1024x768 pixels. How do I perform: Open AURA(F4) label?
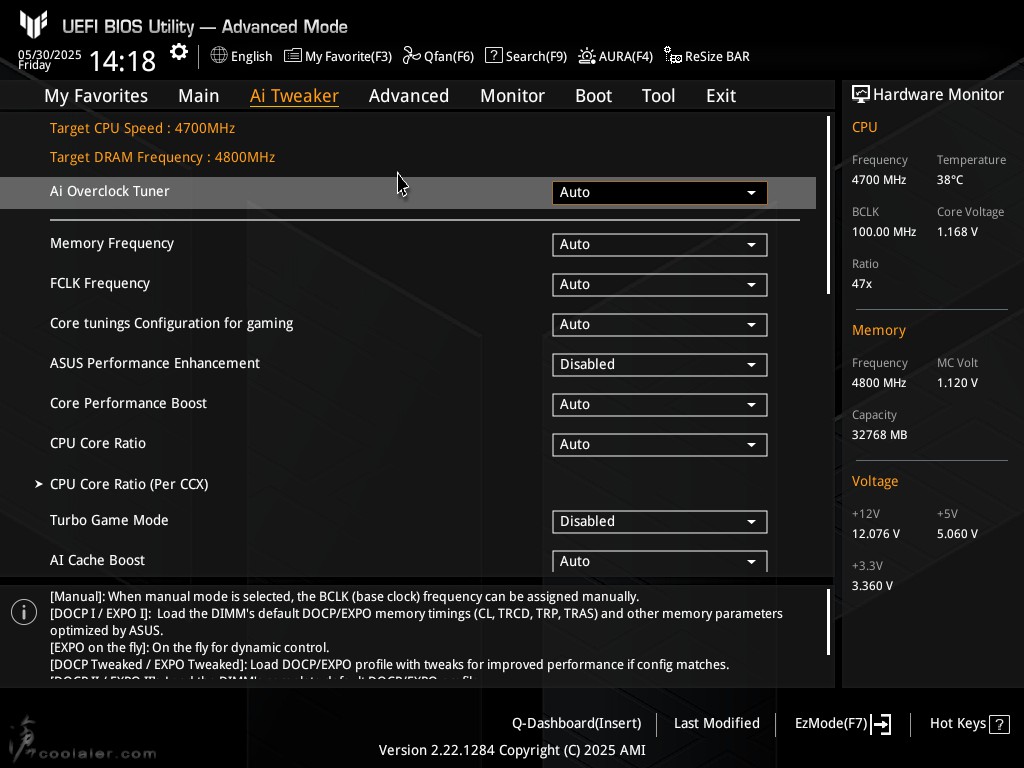click(626, 57)
